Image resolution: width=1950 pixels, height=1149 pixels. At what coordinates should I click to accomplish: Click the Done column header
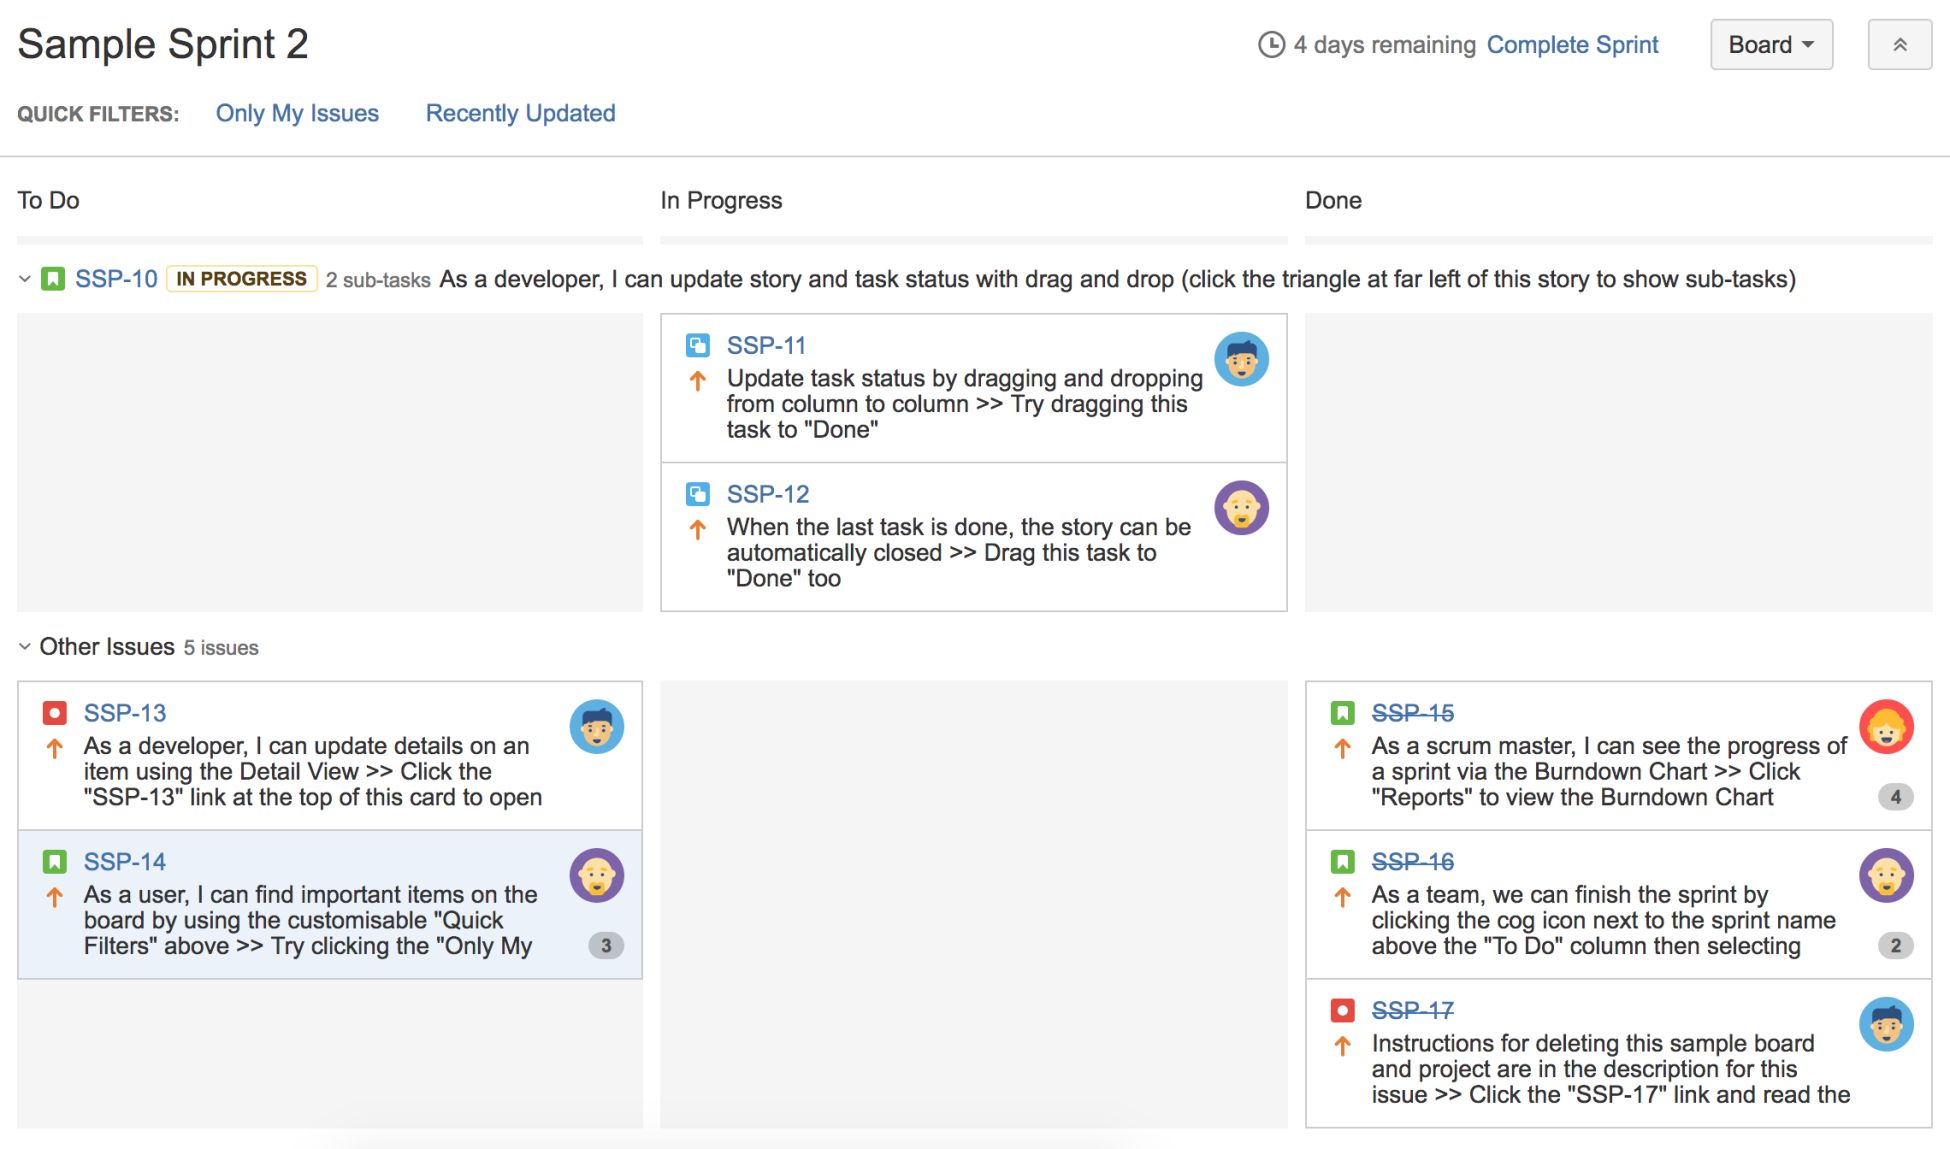click(1333, 200)
